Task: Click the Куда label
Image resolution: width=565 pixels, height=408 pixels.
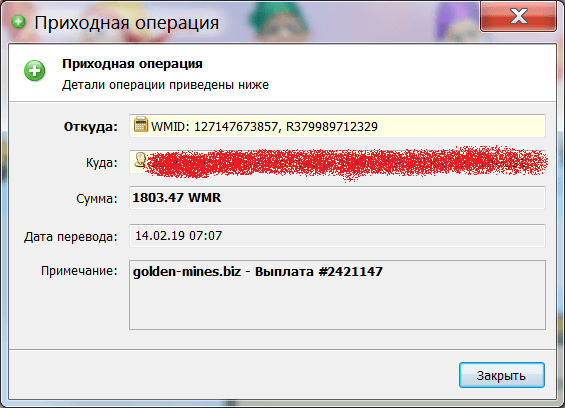Action: pos(102,163)
